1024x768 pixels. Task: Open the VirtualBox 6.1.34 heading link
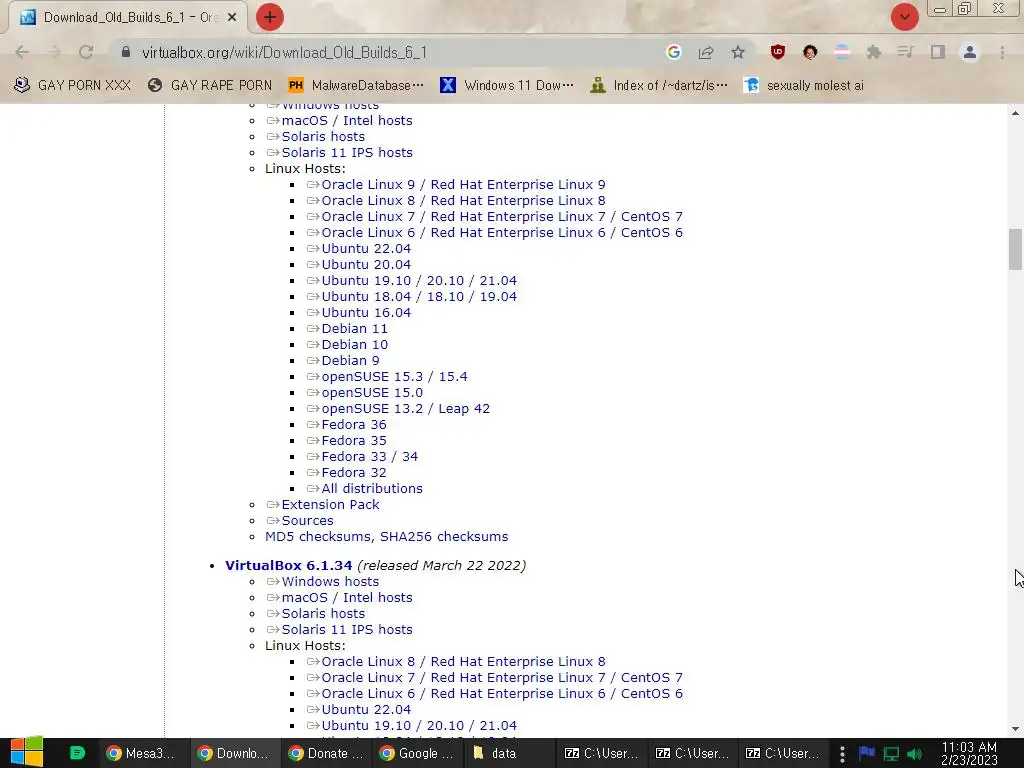click(x=289, y=566)
